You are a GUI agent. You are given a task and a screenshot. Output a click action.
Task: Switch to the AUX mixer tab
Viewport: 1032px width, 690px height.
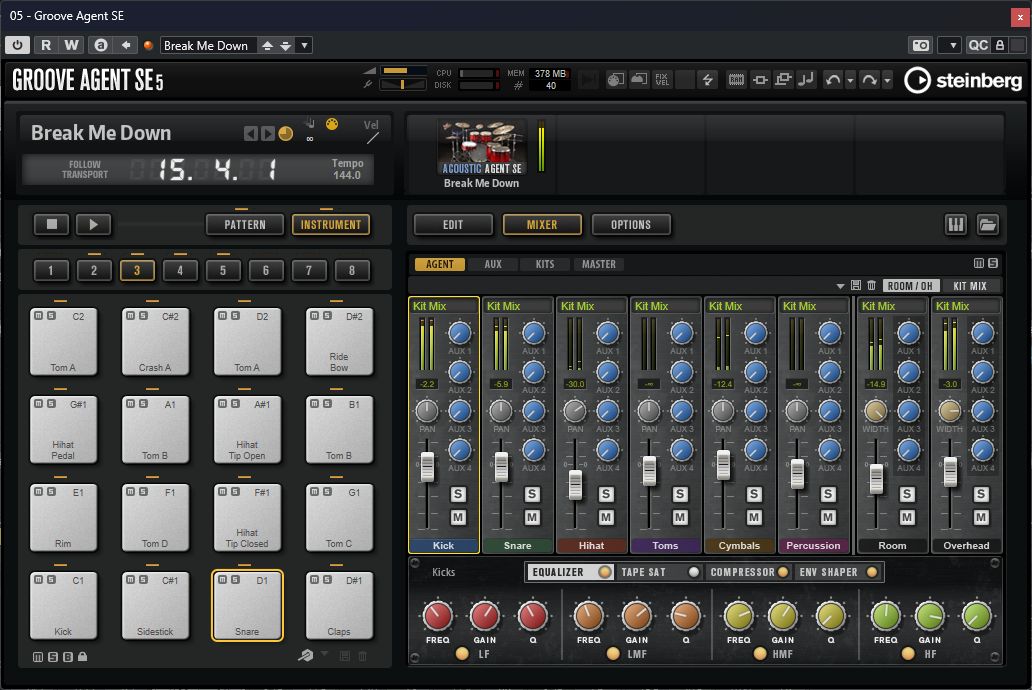[x=493, y=264]
